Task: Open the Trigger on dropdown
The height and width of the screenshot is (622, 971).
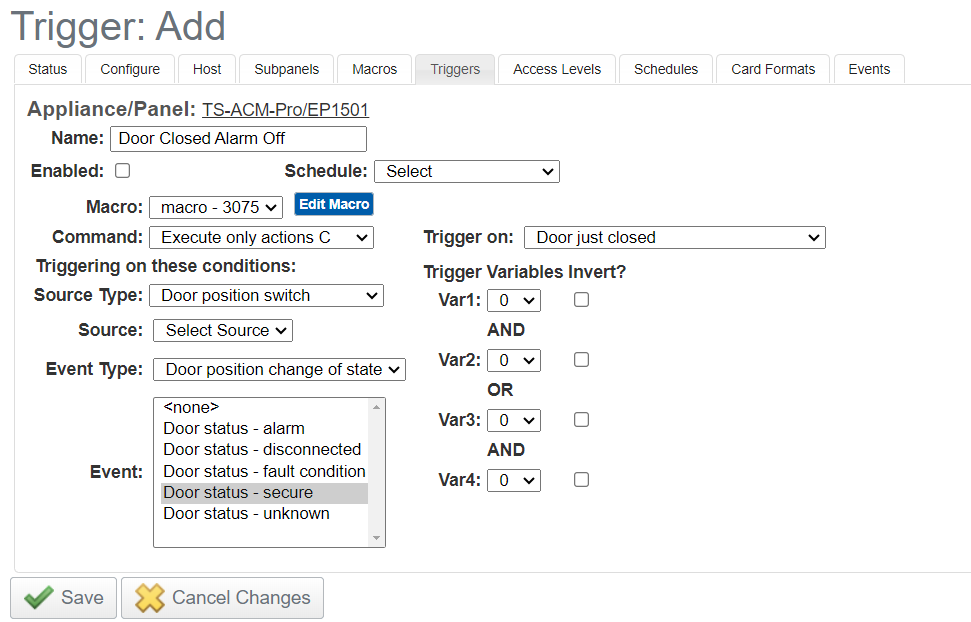Action: coord(674,237)
